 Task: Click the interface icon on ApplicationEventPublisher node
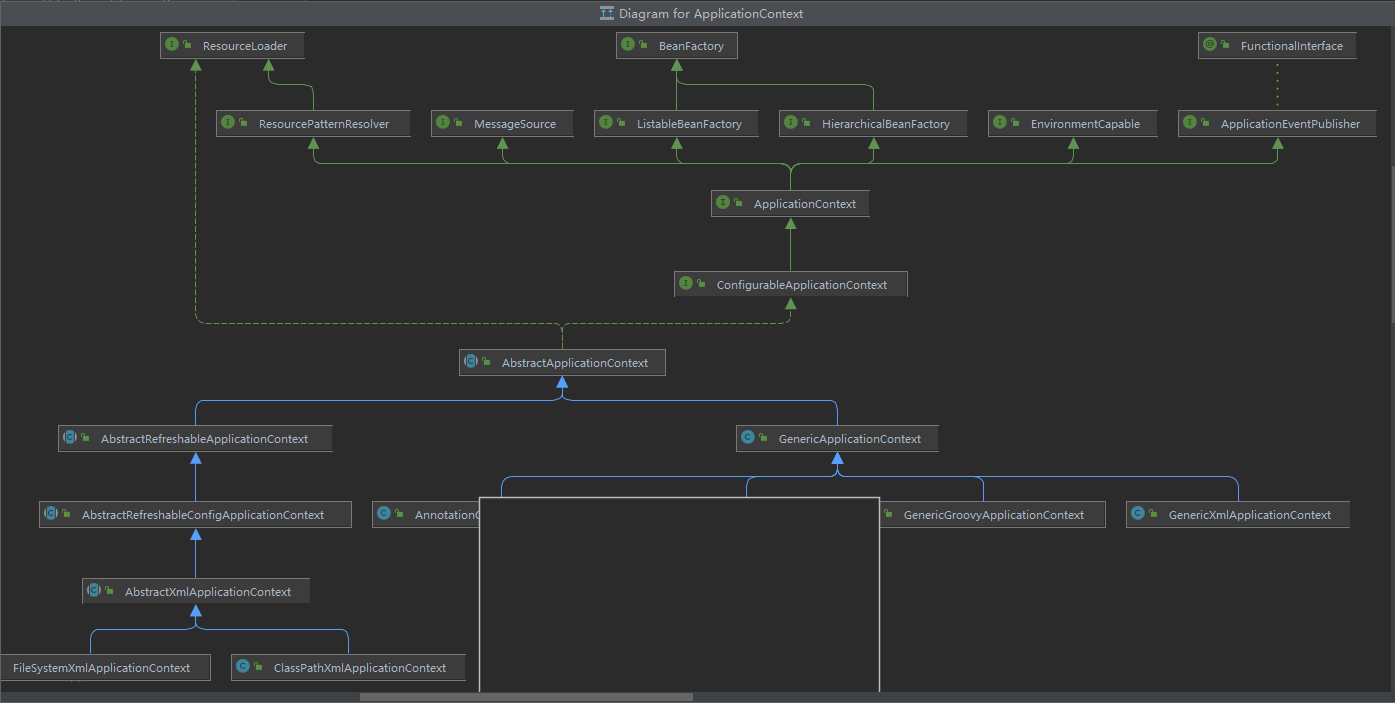point(1190,123)
